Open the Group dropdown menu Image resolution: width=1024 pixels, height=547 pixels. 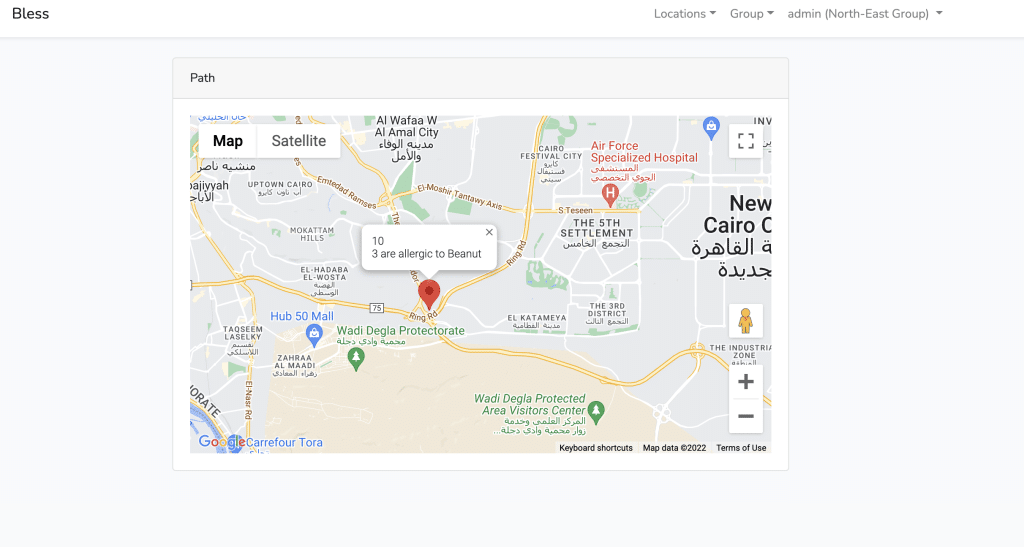(752, 14)
